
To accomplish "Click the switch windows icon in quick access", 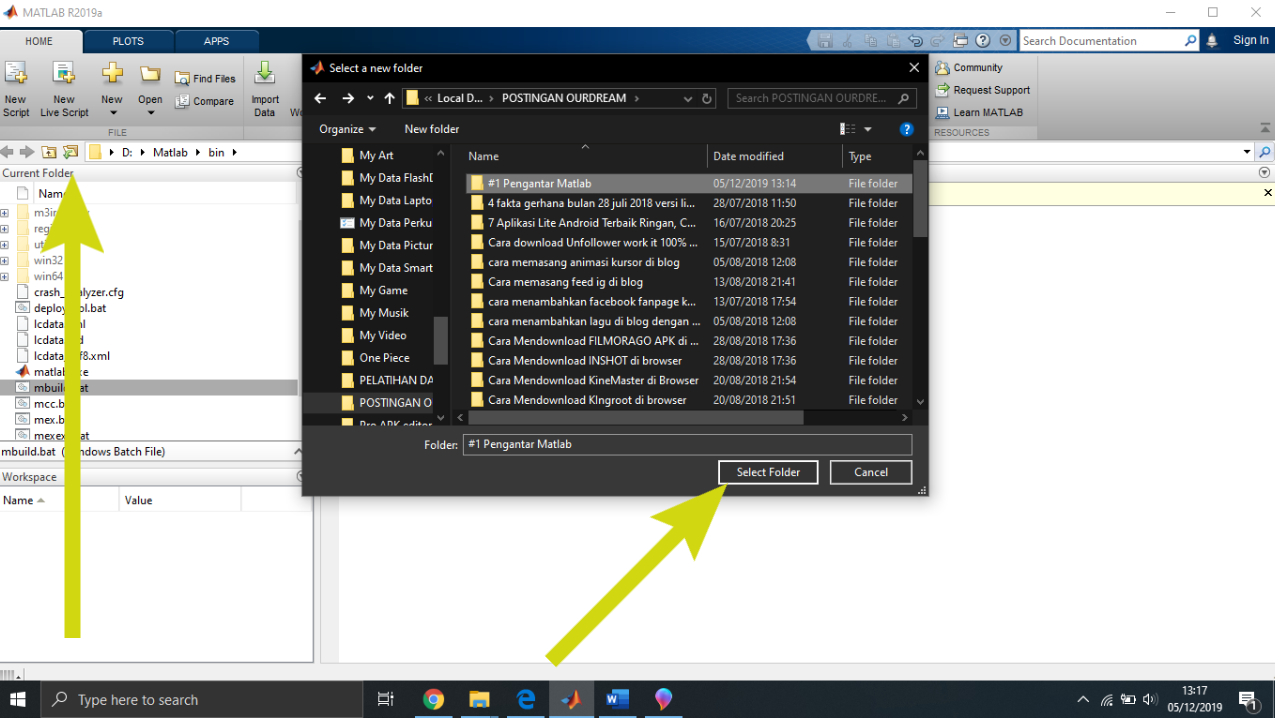I will tap(961, 41).
